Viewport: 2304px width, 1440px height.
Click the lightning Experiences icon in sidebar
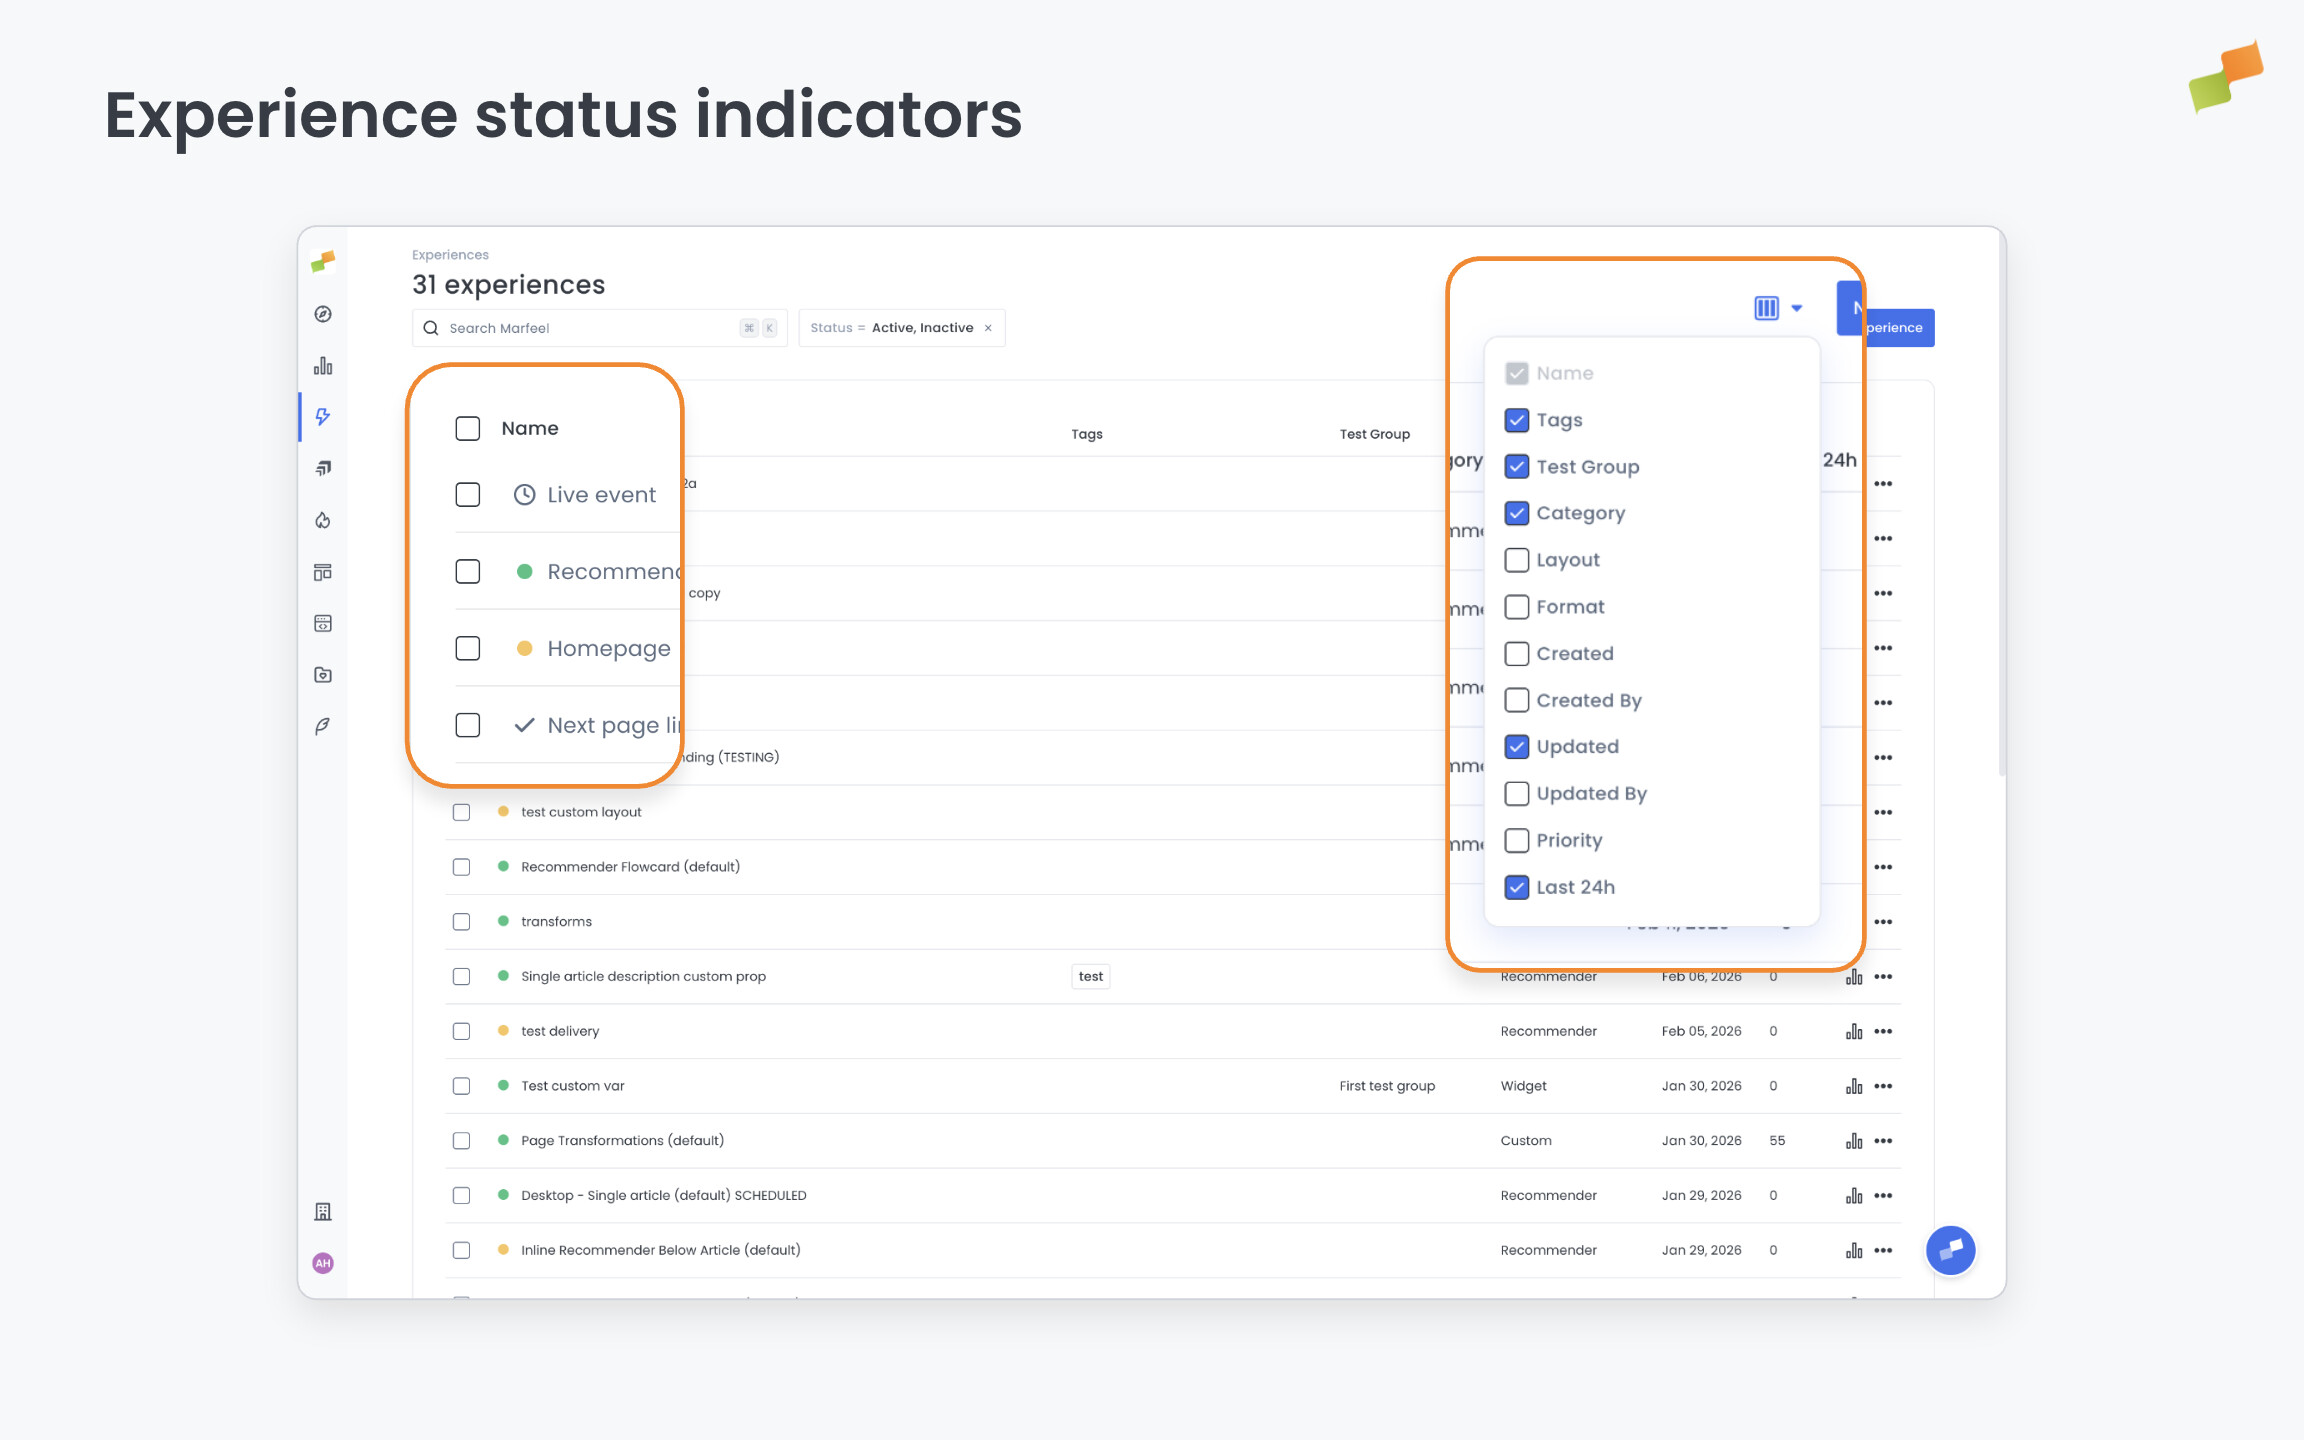click(323, 417)
